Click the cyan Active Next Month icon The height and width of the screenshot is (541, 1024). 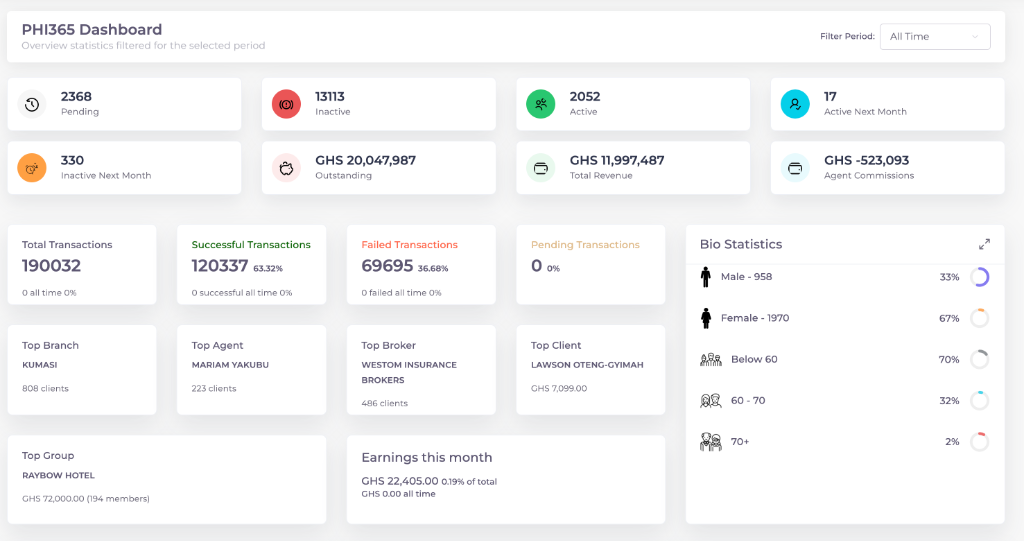pos(795,105)
